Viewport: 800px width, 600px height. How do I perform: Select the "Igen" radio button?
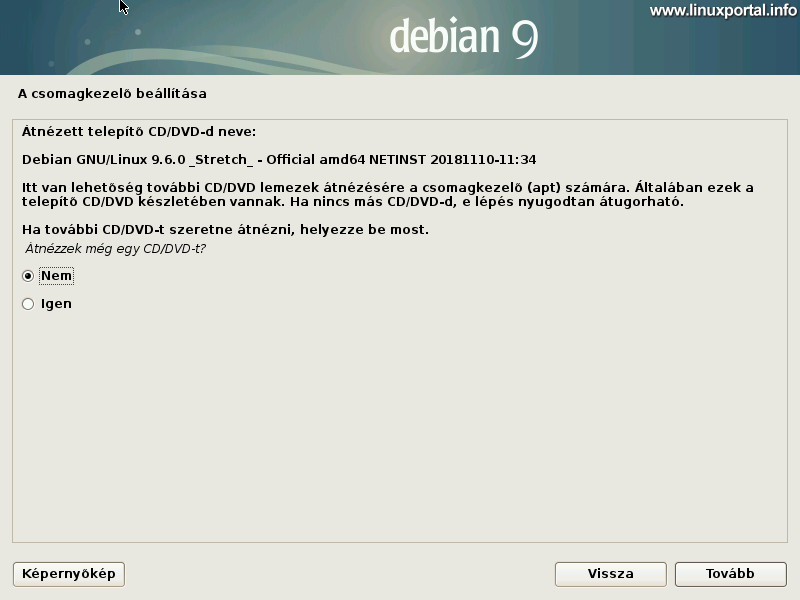[28, 304]
